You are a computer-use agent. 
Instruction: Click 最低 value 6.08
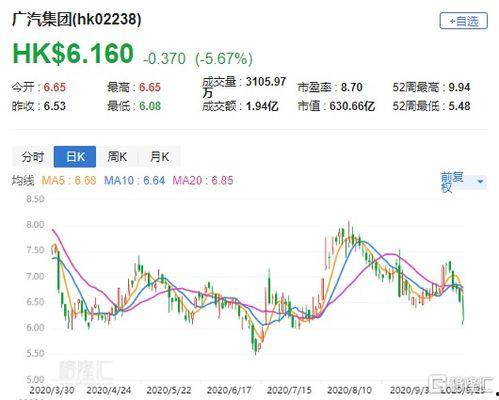(x=150, y=106)
